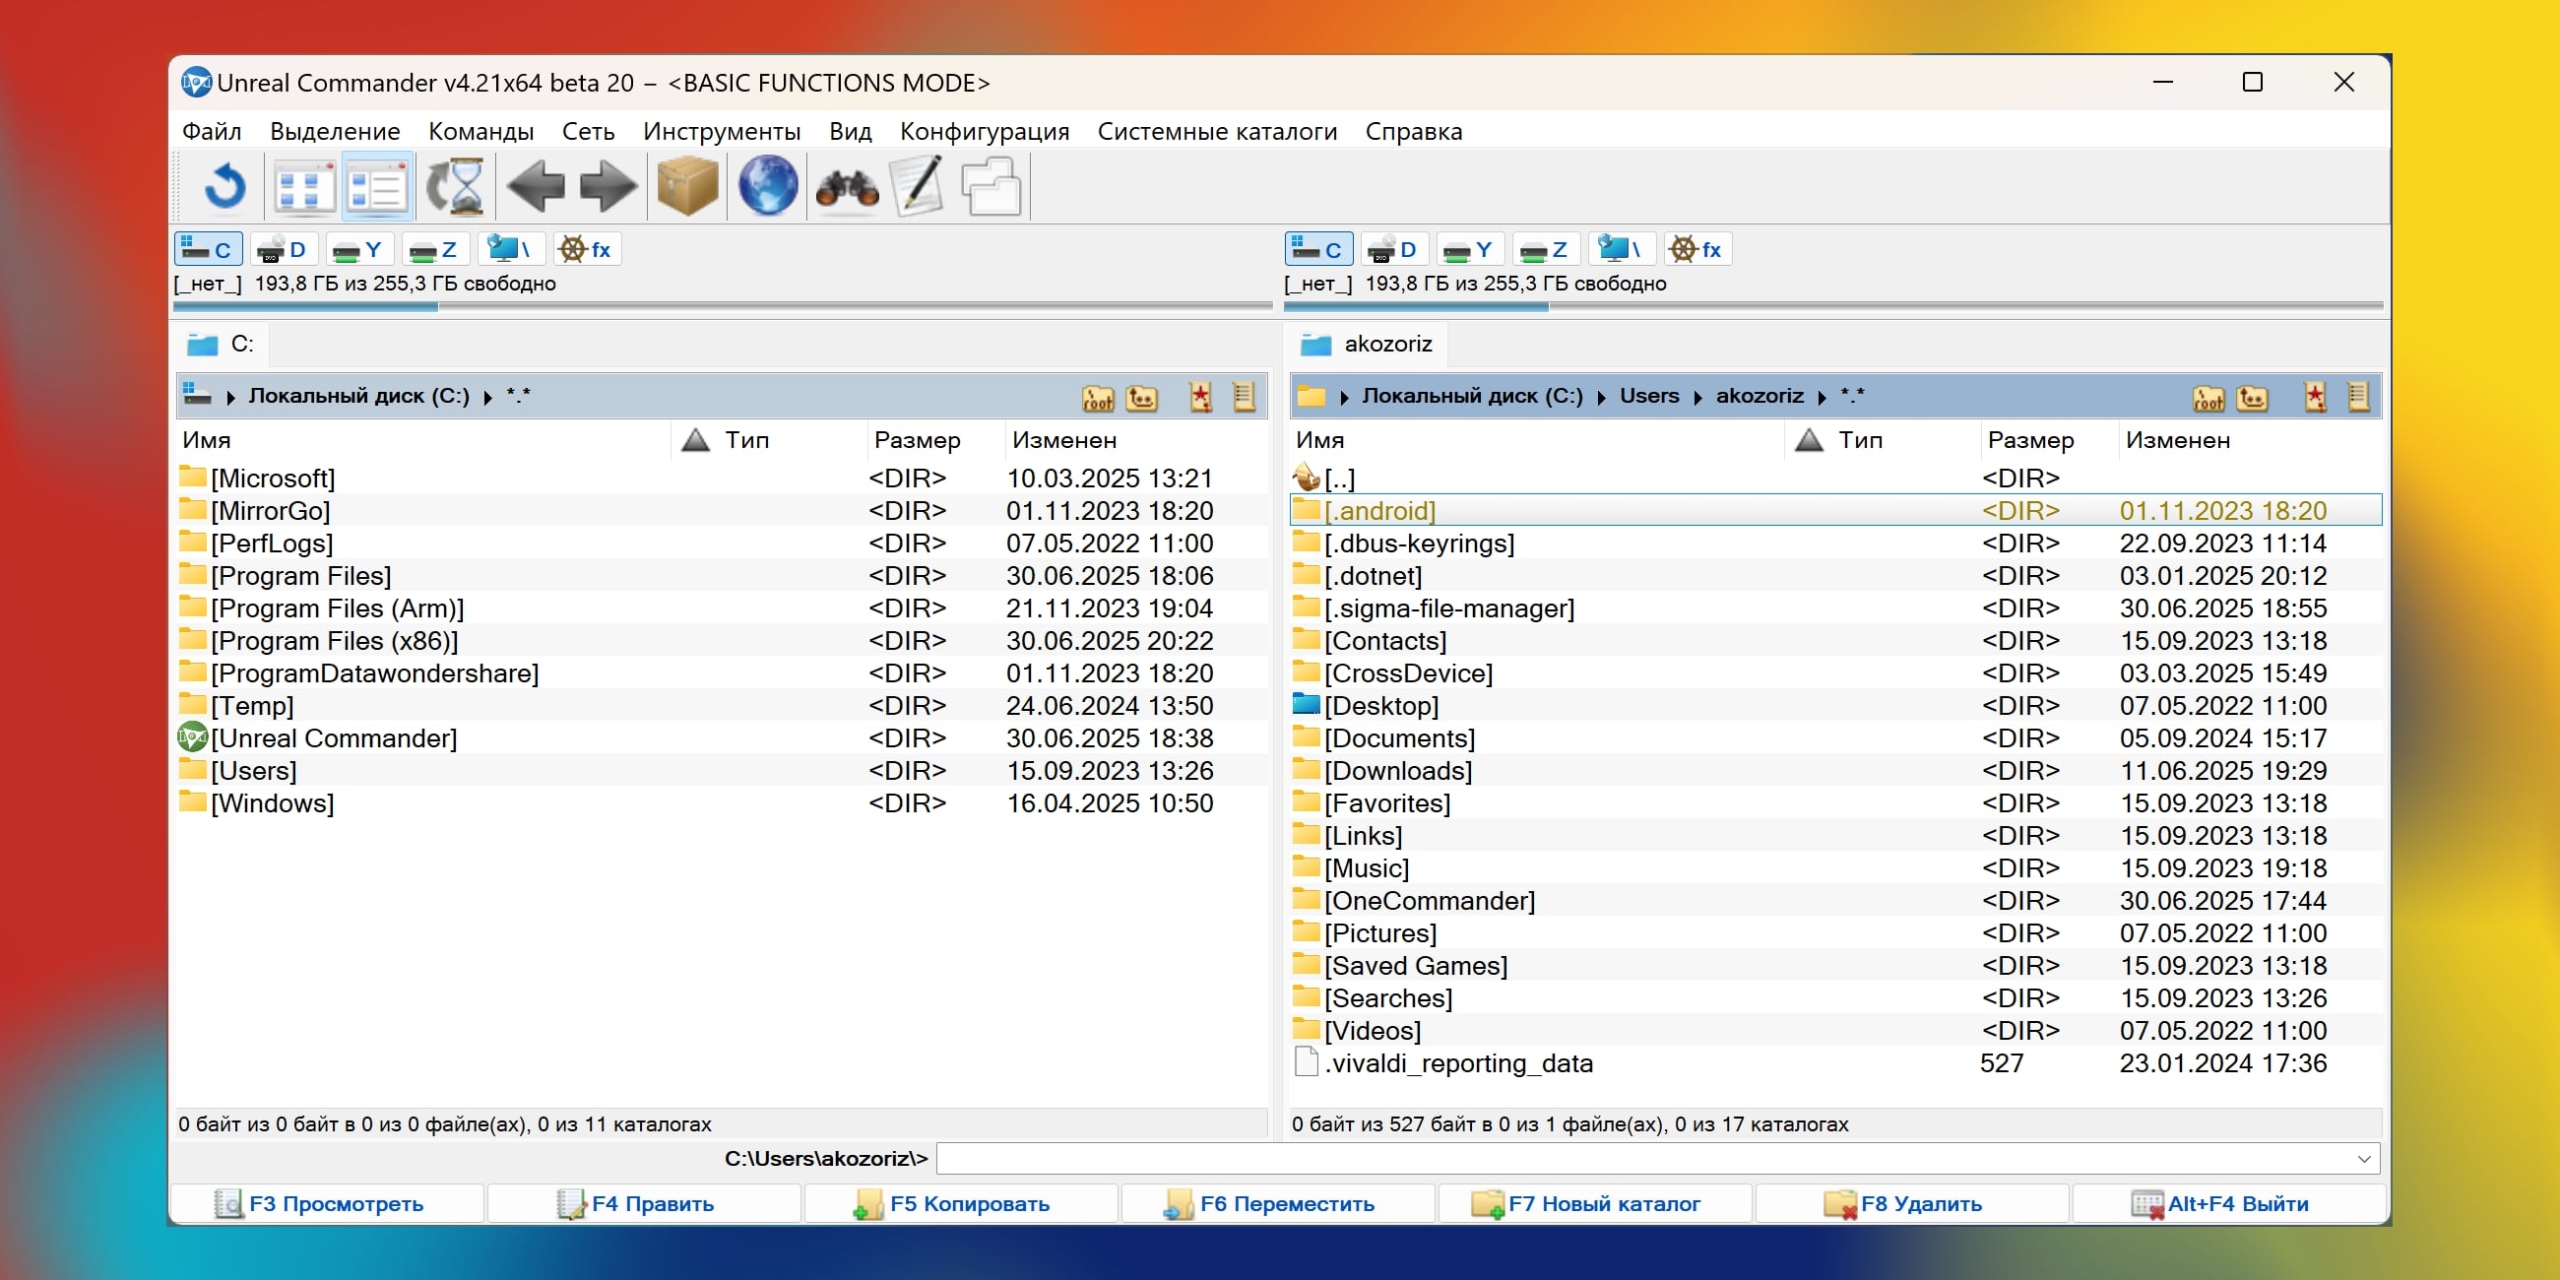Open the Конфигурация menu
The height and width of the screenshot is (1280, 2560).
coord(983,132)
